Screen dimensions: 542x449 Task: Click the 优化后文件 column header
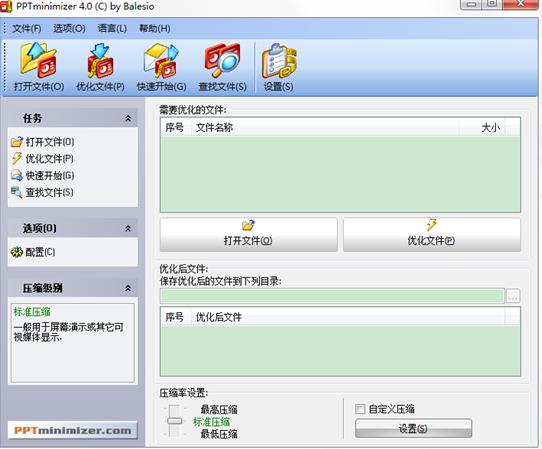click(348, 317)
